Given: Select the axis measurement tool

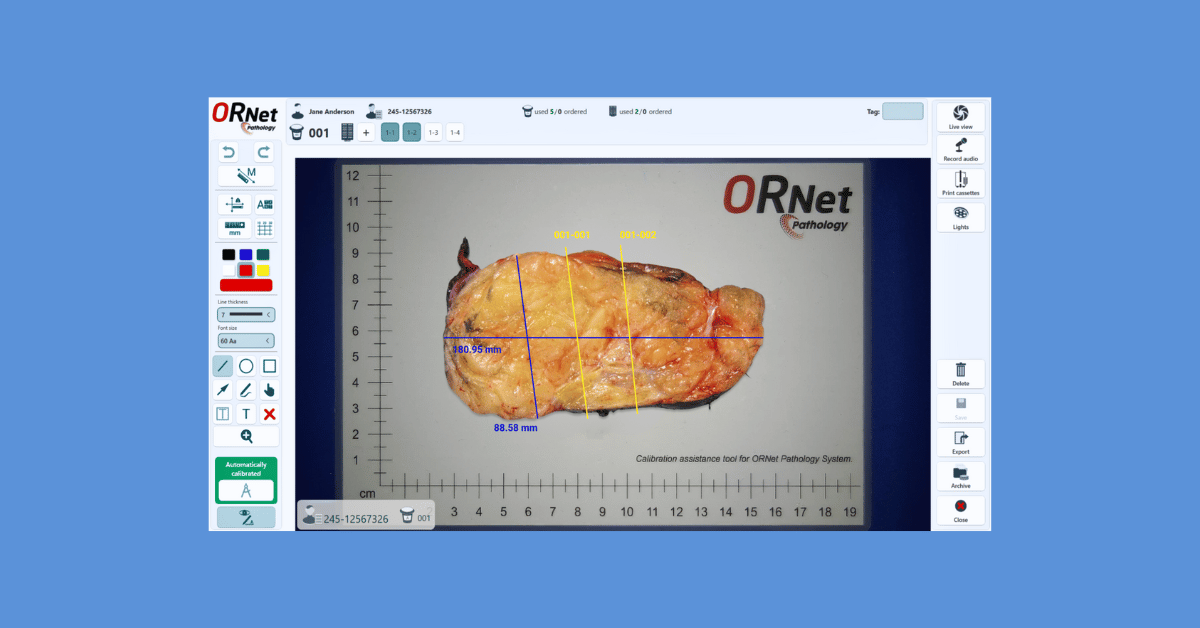Looking at the screenshot, I should click(x=234, y=204).
